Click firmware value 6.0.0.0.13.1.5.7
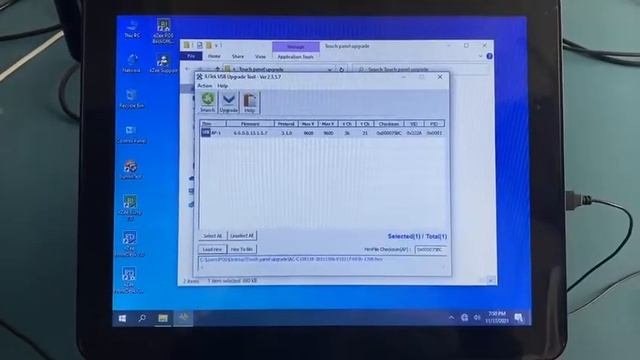This screenshot has width=640, height=360. [250, 133]
